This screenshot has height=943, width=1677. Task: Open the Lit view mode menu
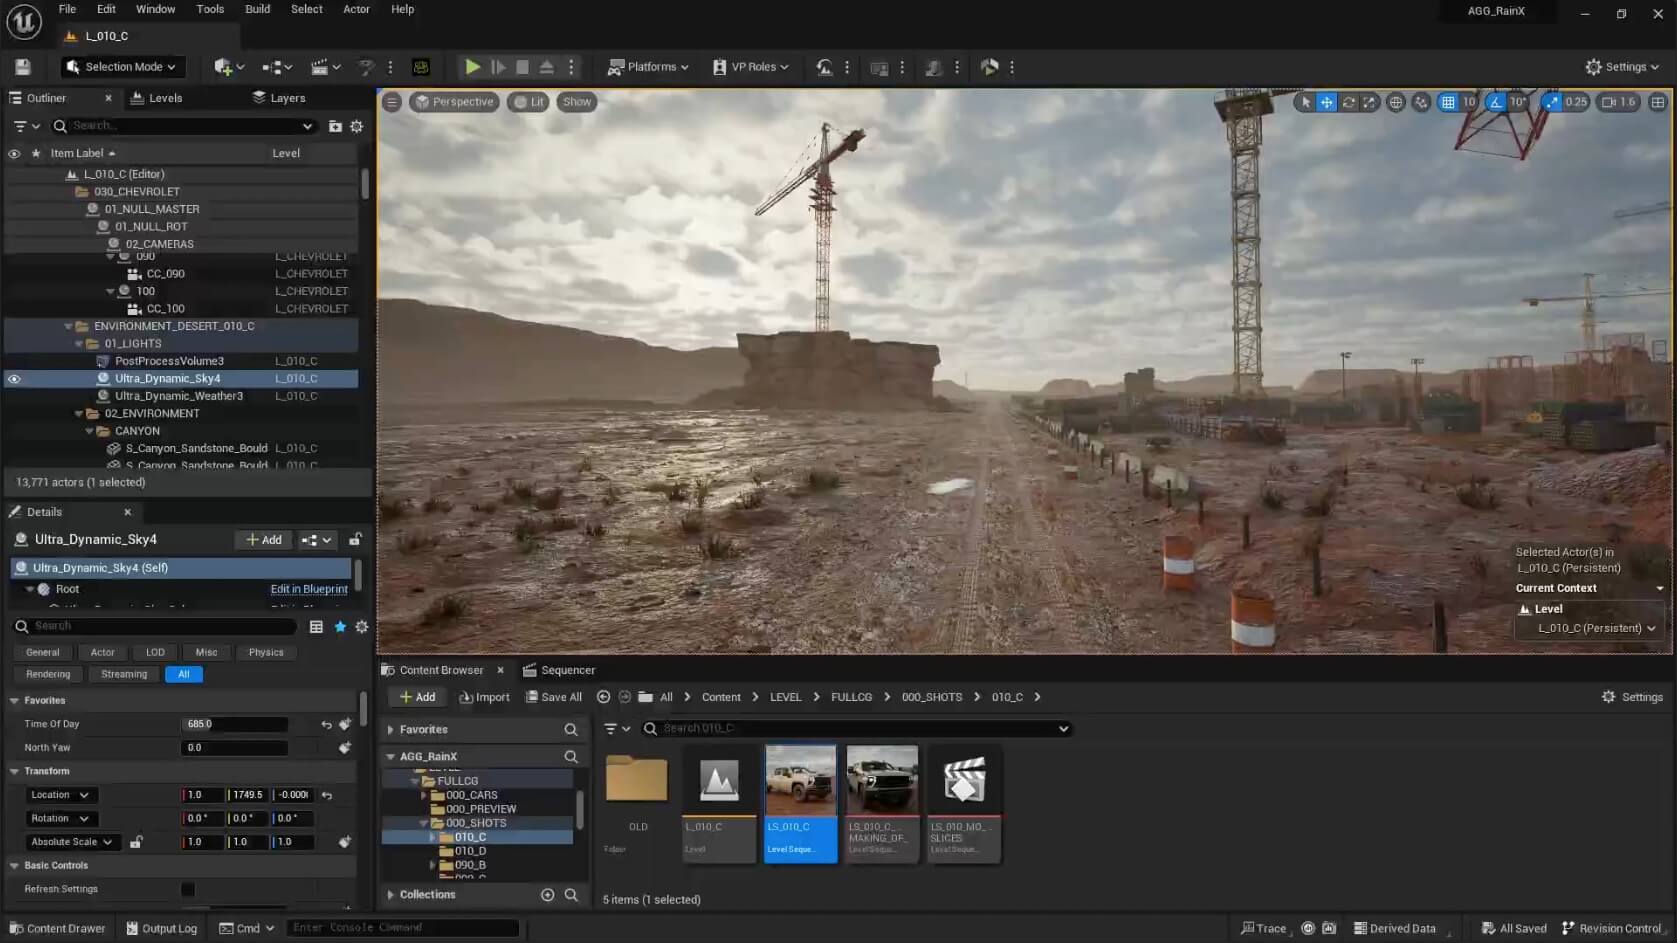(528, 102)
